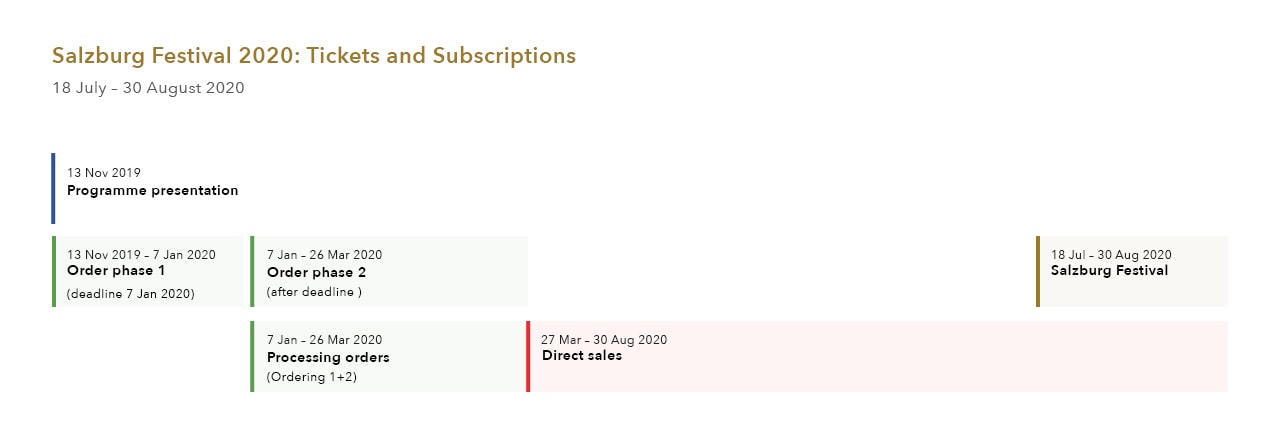This screenshot has width=1280, height=445.
Task: Select the green bar beside Processing orders
Action: pyautogui.click(x=252, y=356)
